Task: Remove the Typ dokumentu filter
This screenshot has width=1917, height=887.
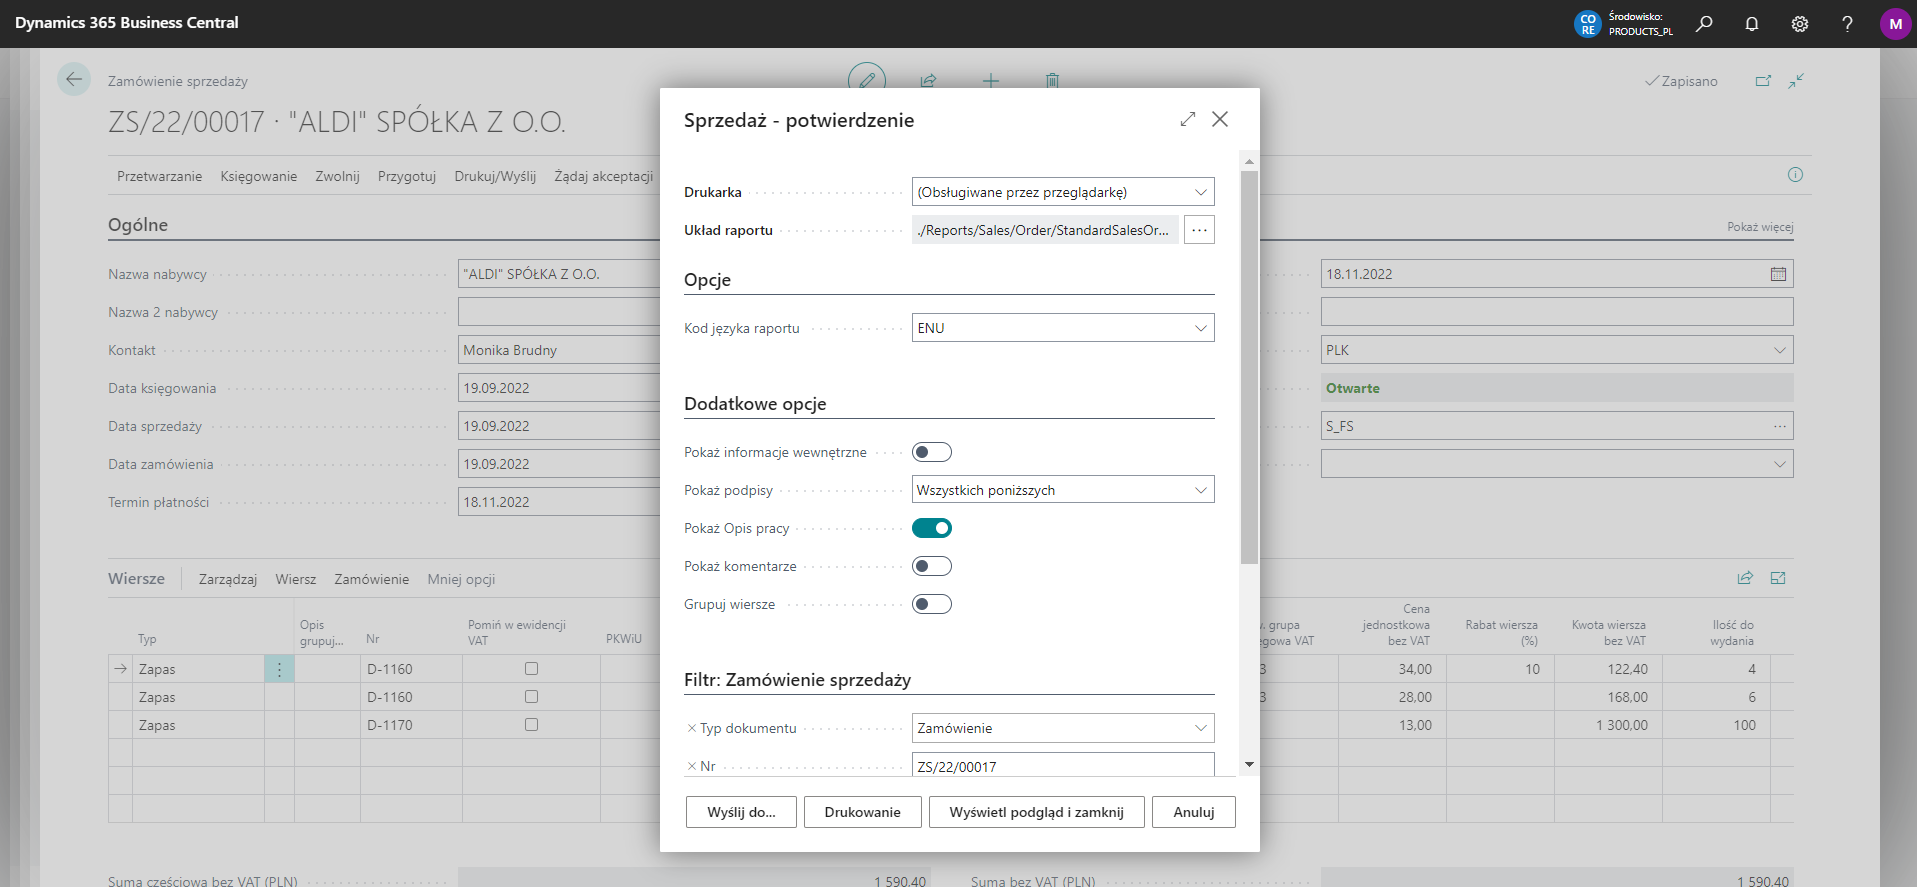Action: tap(691, 728)
